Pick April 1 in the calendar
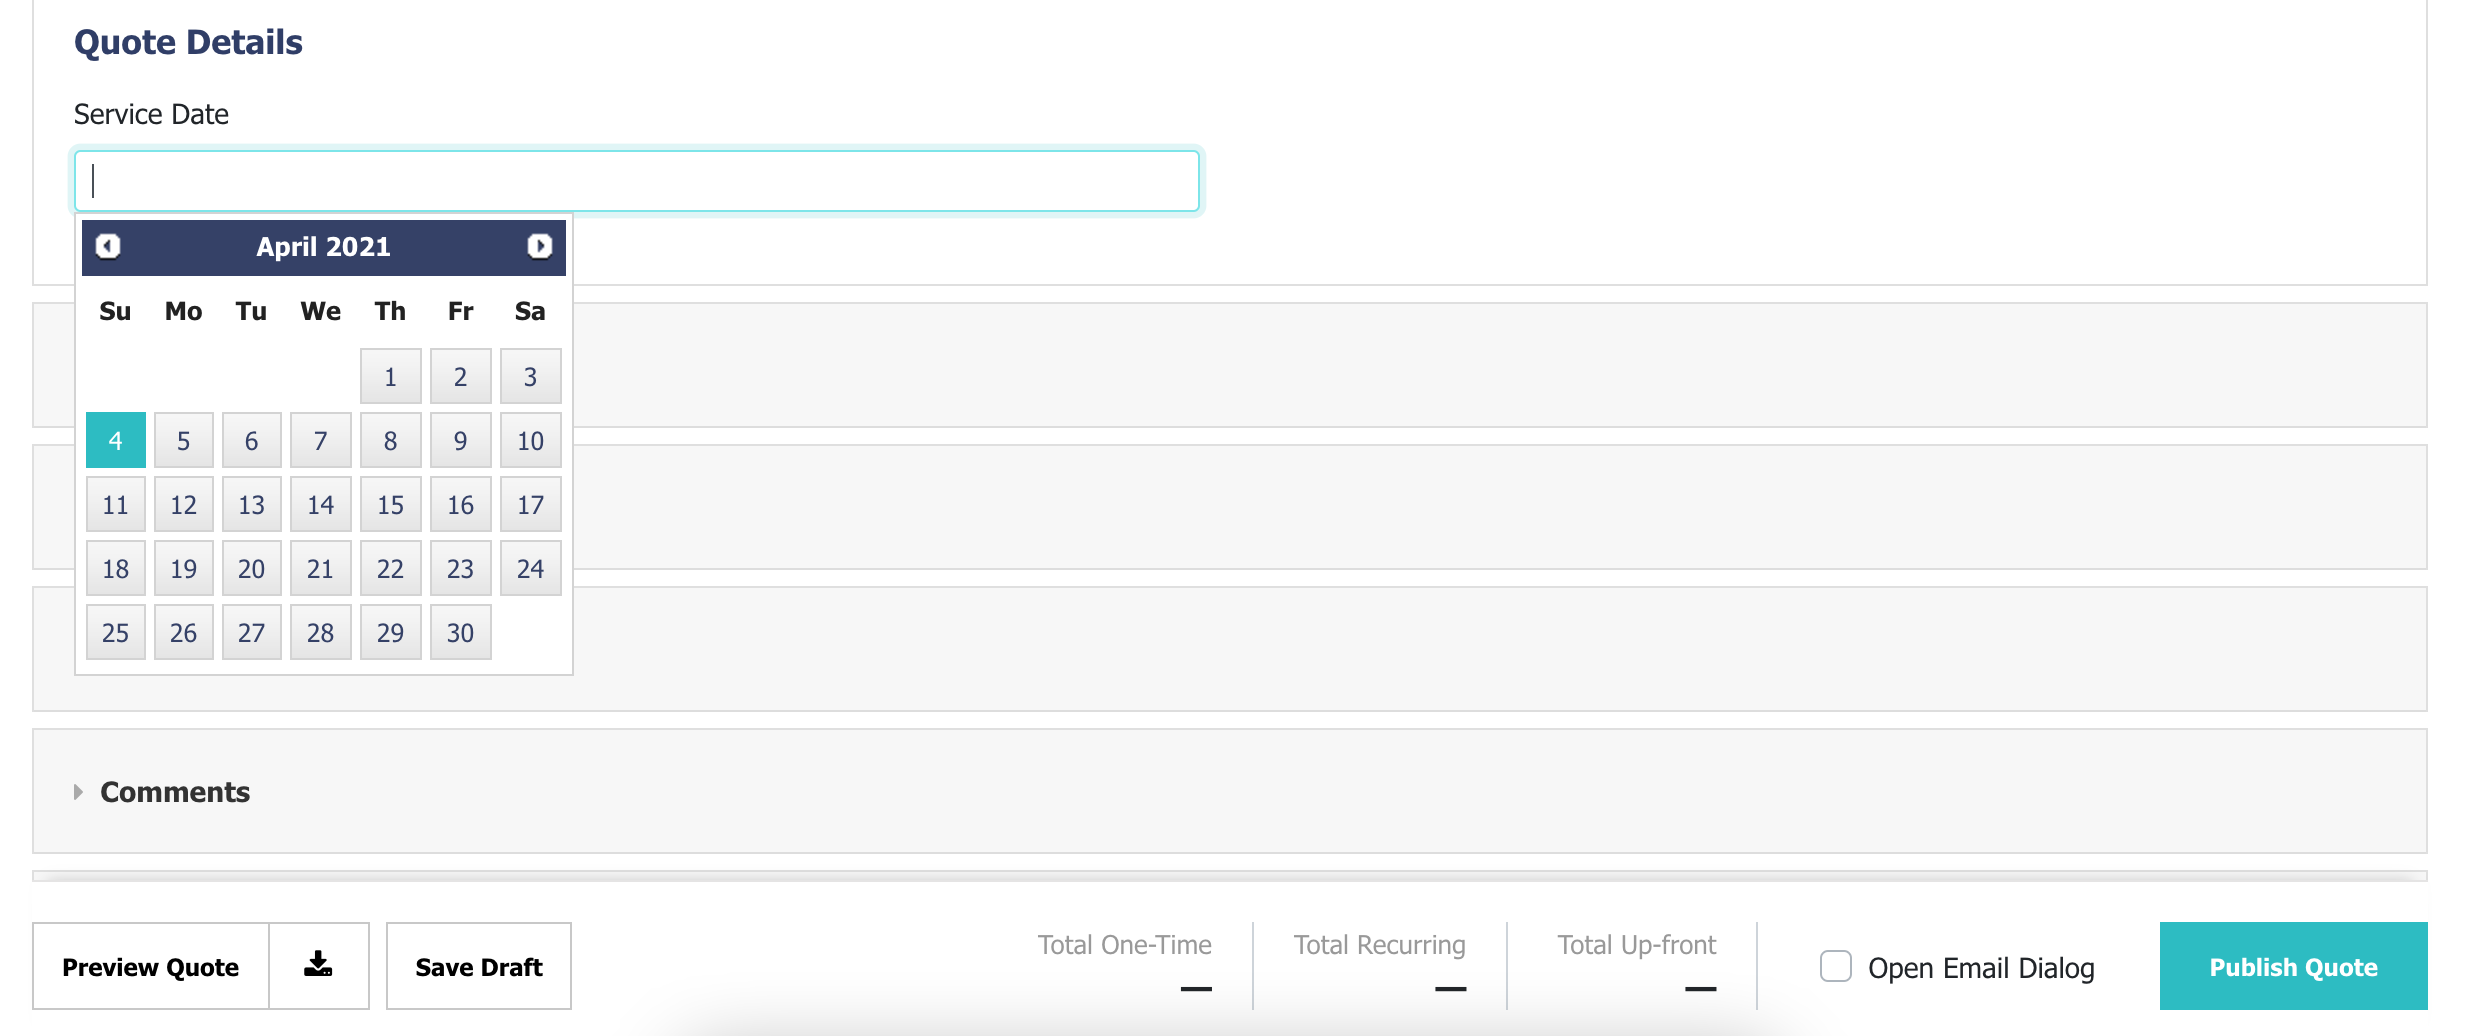Viewport: 2466px width, 1036px height. pyautogui.click(x=390, y=377)
